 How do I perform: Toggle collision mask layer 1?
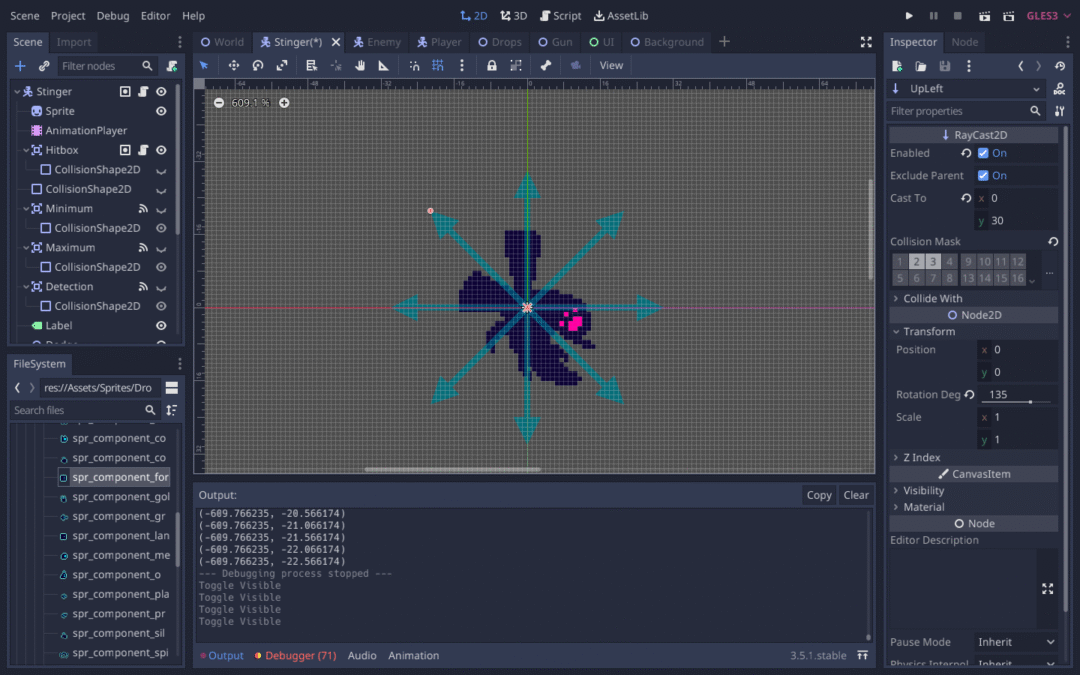[900, 262]
